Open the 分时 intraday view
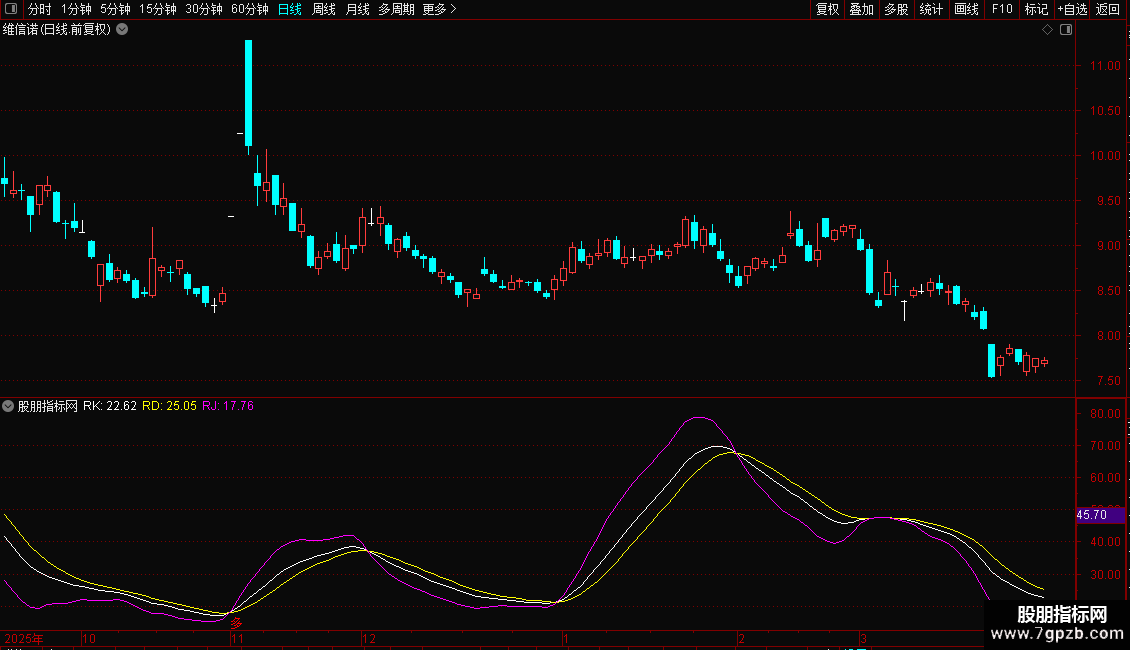 tap(40, 9)
